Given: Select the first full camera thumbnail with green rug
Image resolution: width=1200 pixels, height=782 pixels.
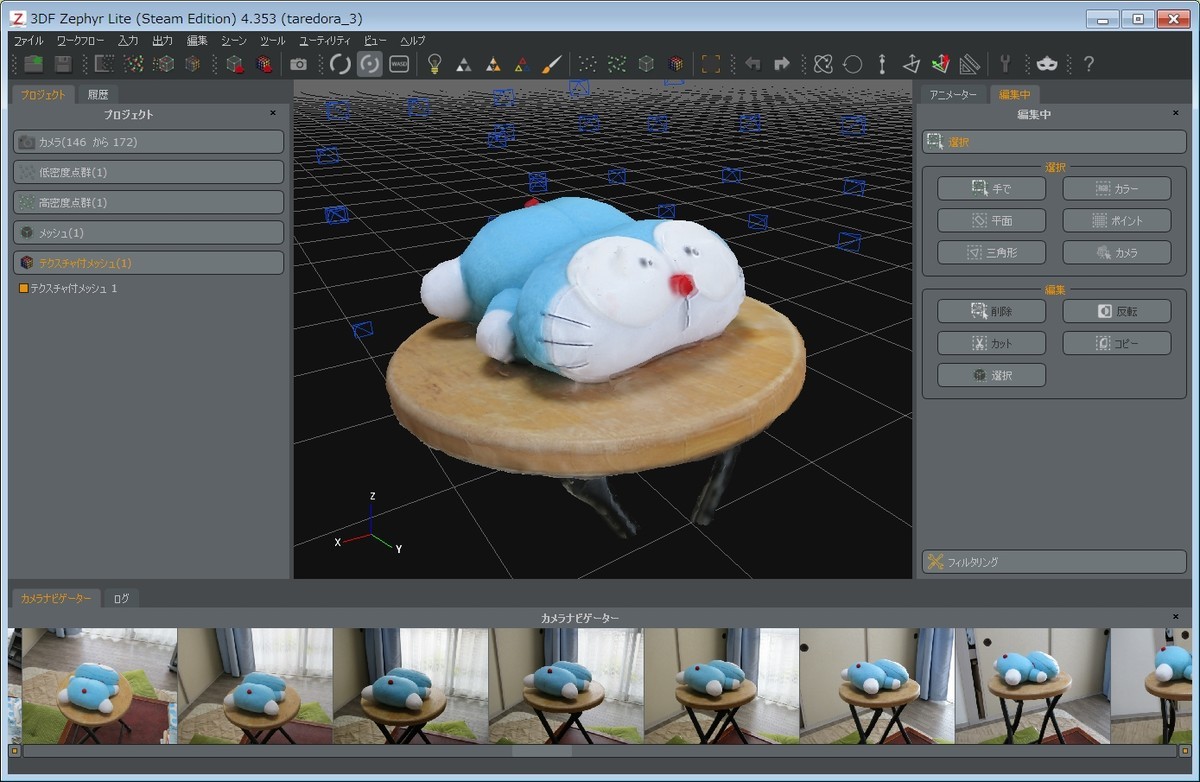Looking at the screenshot, I should click(x=100, y=686).
